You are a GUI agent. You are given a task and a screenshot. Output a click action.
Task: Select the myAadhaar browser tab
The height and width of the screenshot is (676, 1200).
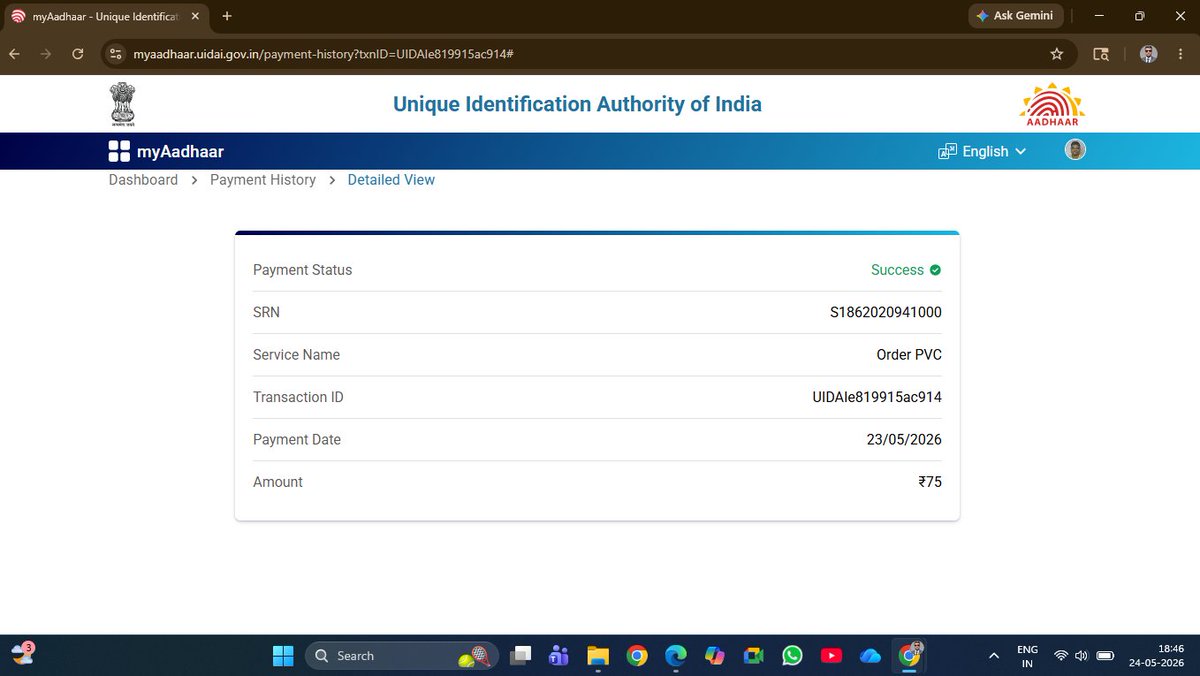(x=105, y=16)
